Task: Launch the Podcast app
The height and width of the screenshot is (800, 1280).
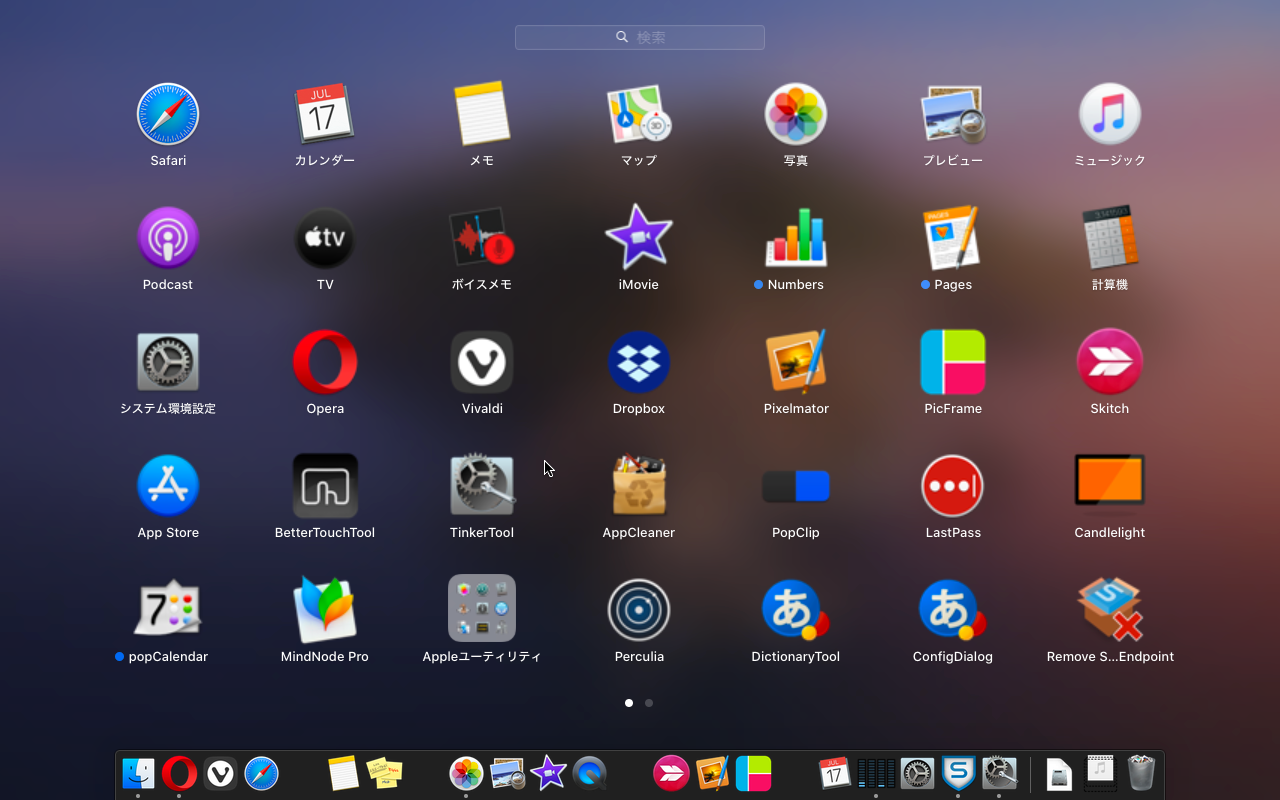Action: [168, 238]
